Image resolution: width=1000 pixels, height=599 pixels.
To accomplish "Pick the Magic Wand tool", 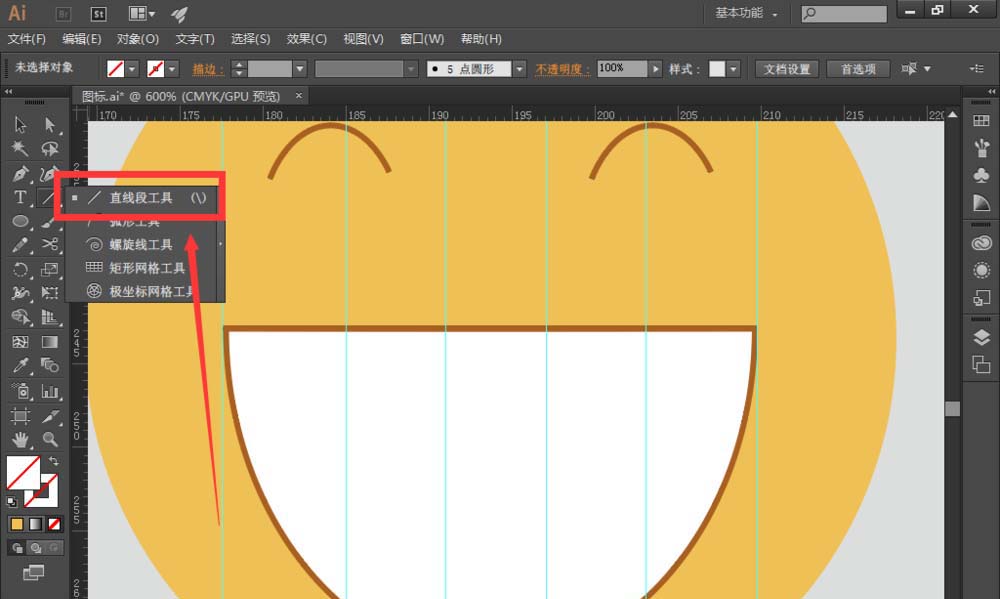I will [x=20, y=149].
